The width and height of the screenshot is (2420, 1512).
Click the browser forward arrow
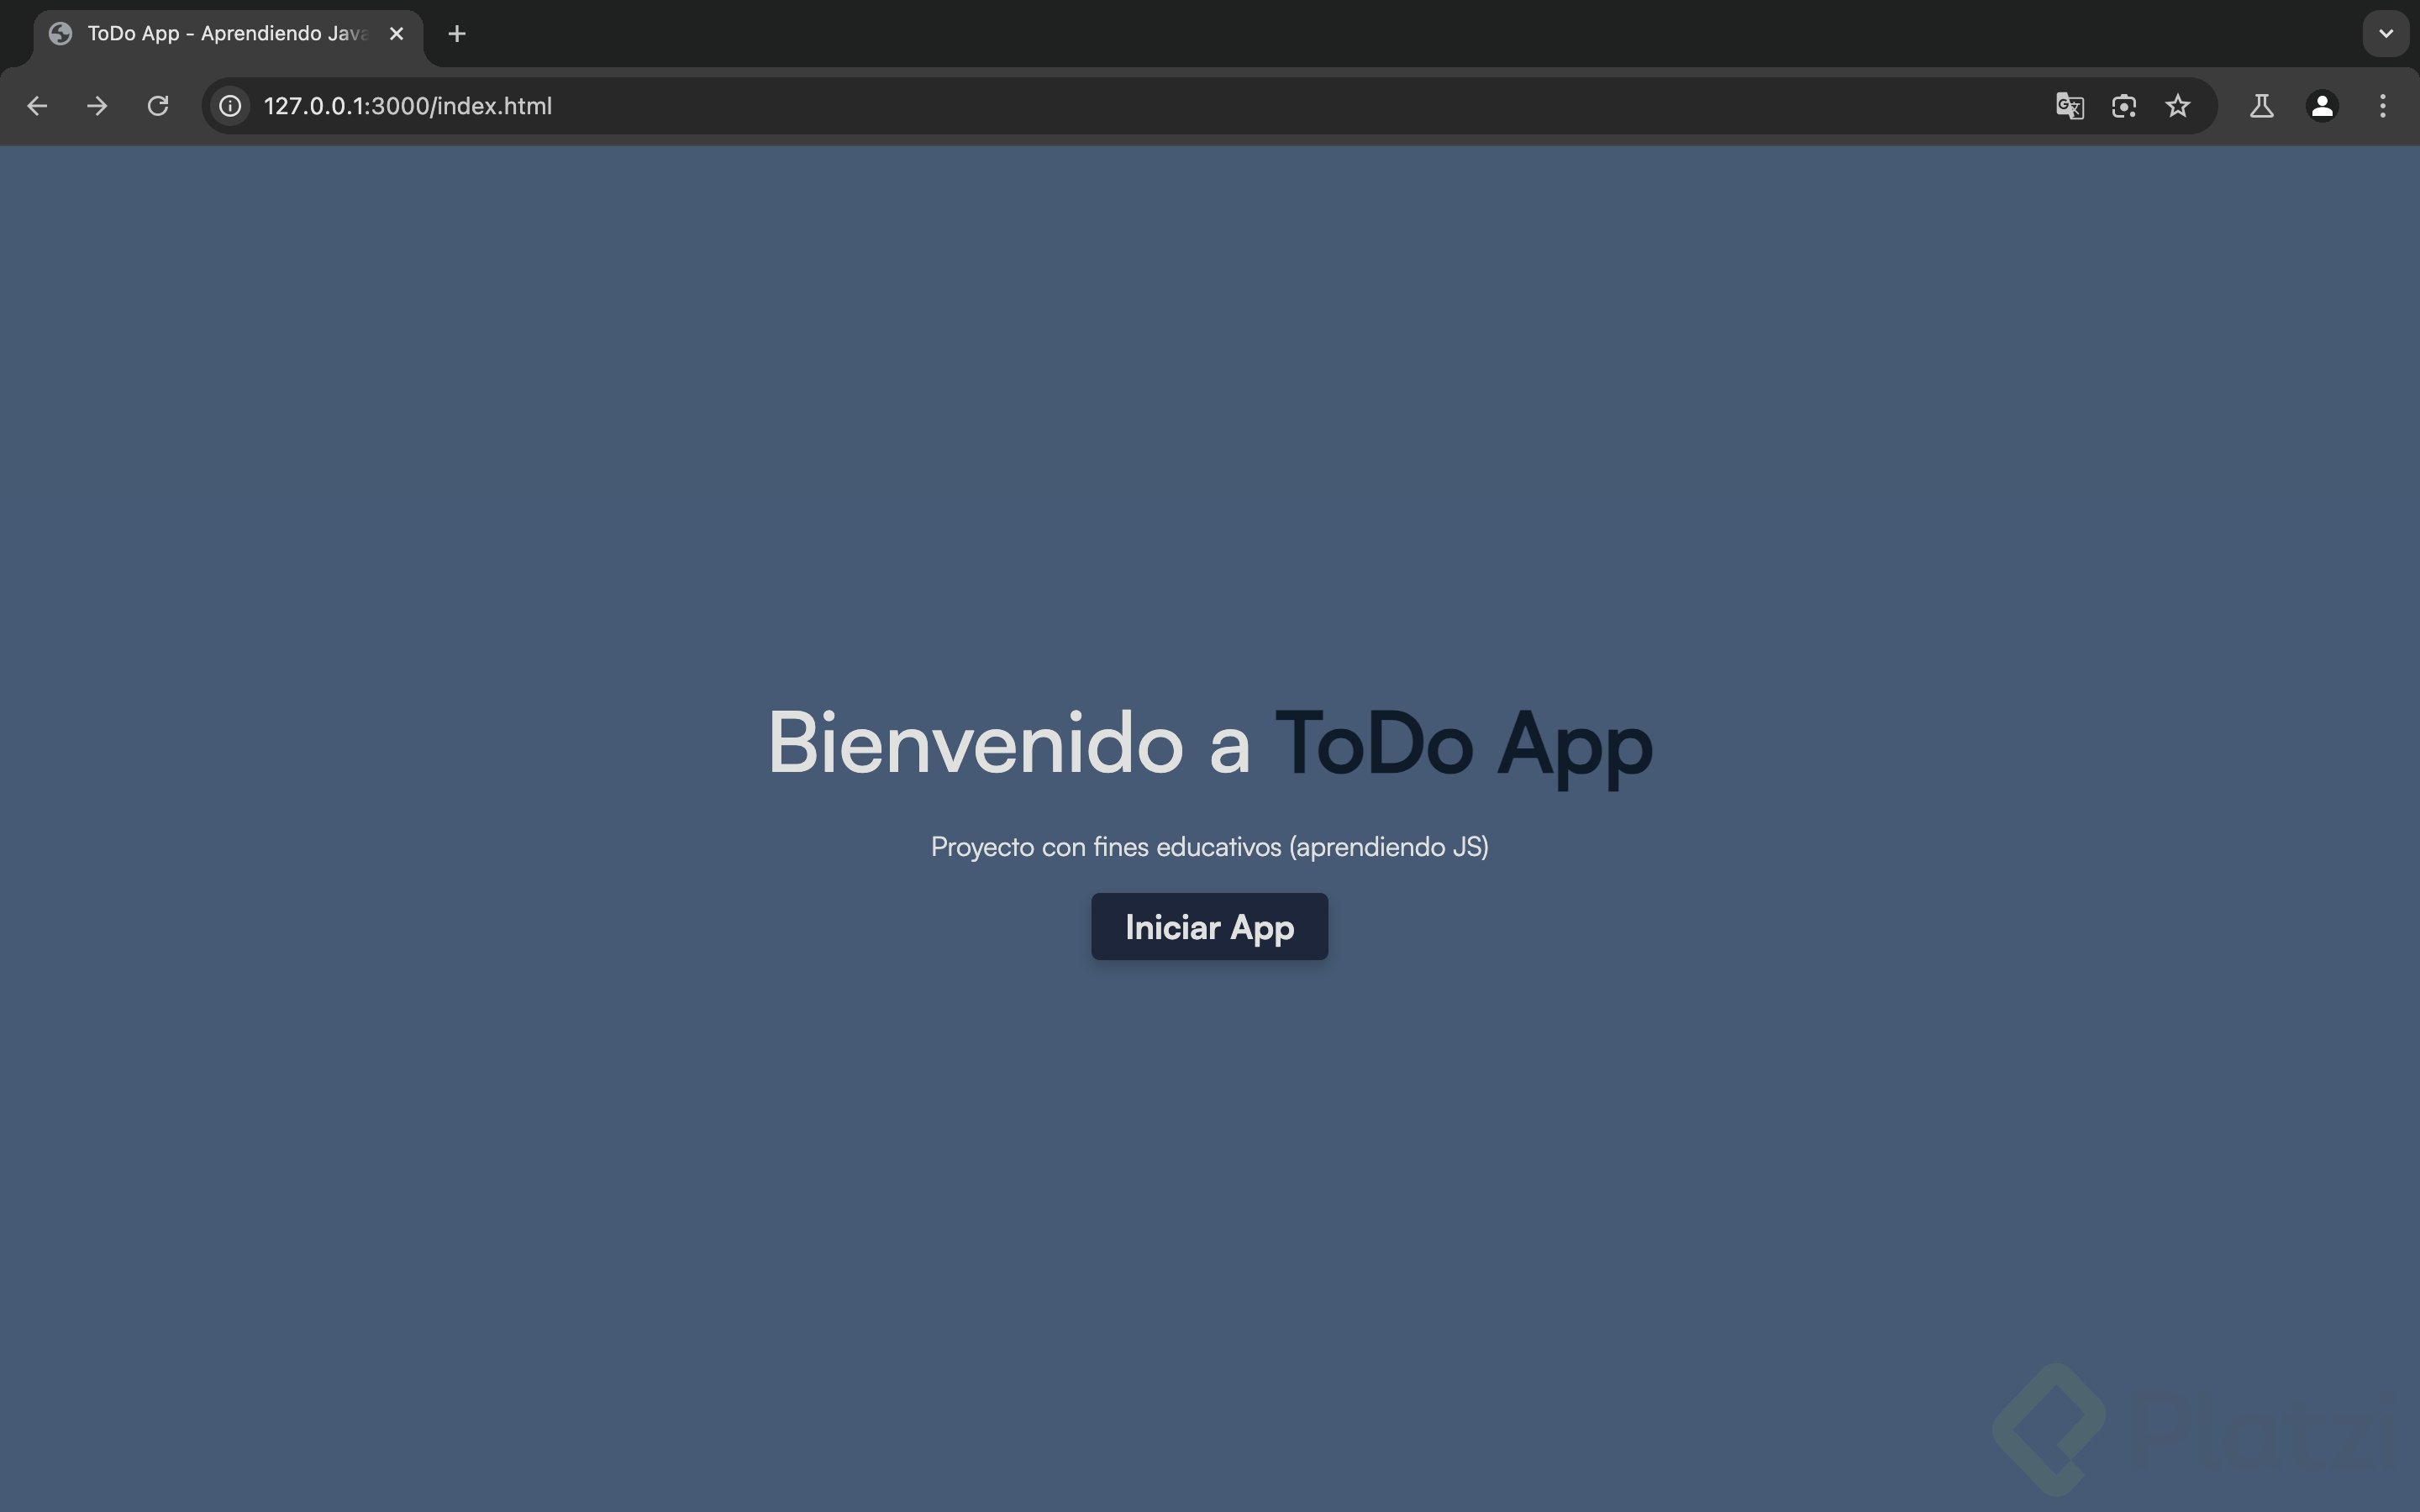click(x=97, y=106)
